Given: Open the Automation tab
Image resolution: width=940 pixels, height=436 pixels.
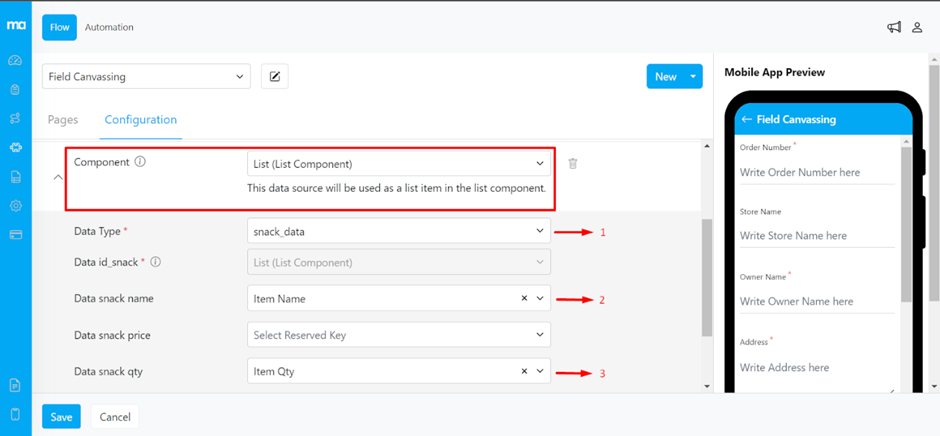Looking at the screenshot, I should [x=109, y=27].
